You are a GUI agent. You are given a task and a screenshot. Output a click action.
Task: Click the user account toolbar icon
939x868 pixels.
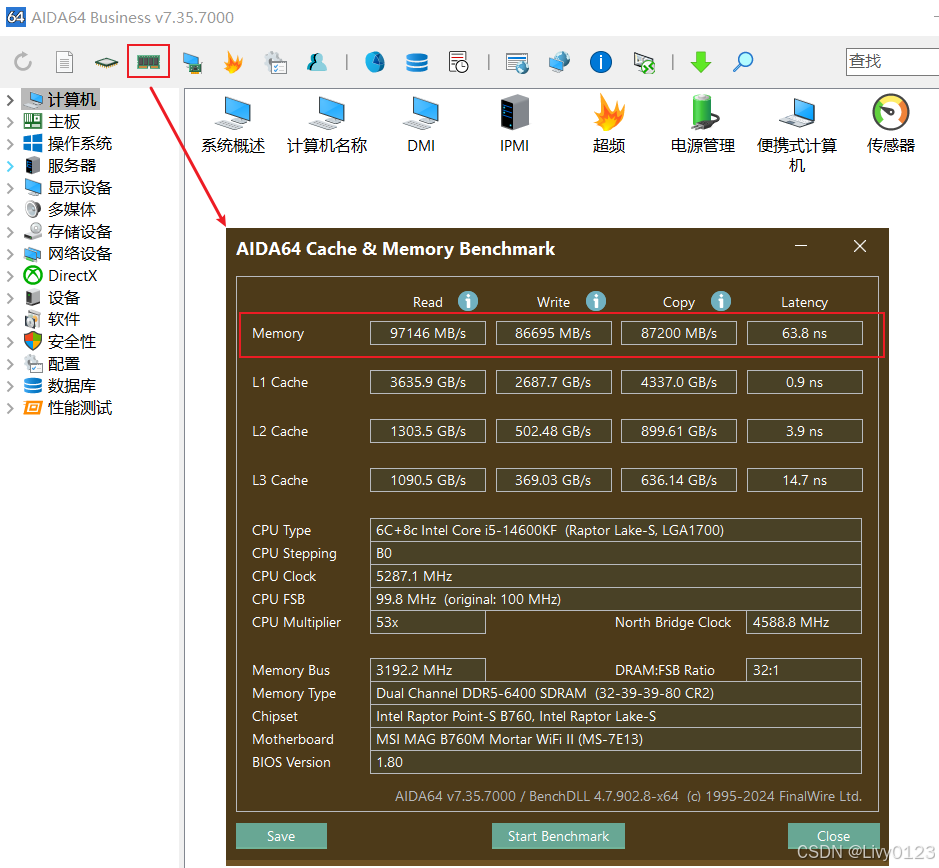coord(317,62)
